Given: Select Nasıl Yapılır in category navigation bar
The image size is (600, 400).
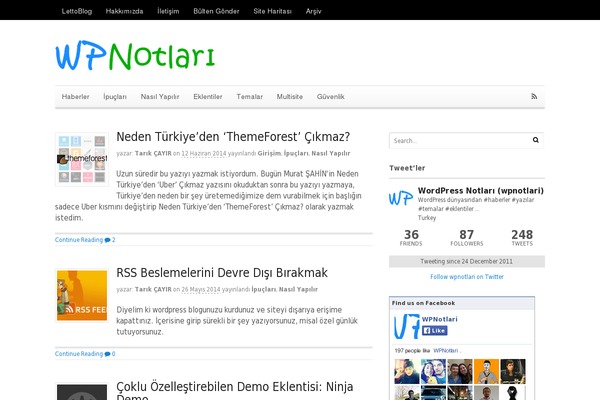Looking at the screenshot, I should [x=160, y=97].
